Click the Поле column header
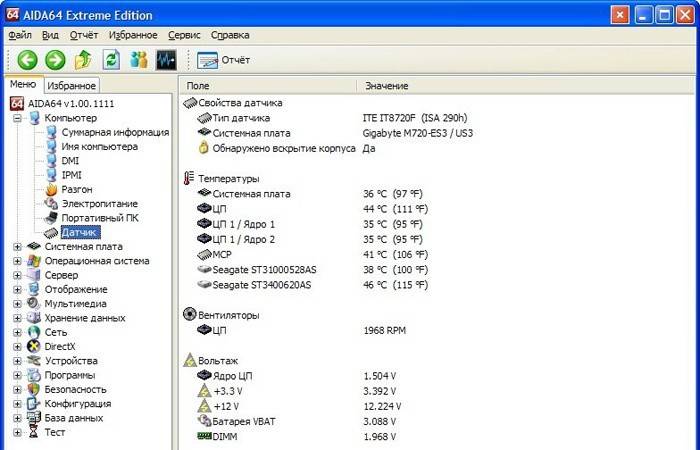 [198, 86]
